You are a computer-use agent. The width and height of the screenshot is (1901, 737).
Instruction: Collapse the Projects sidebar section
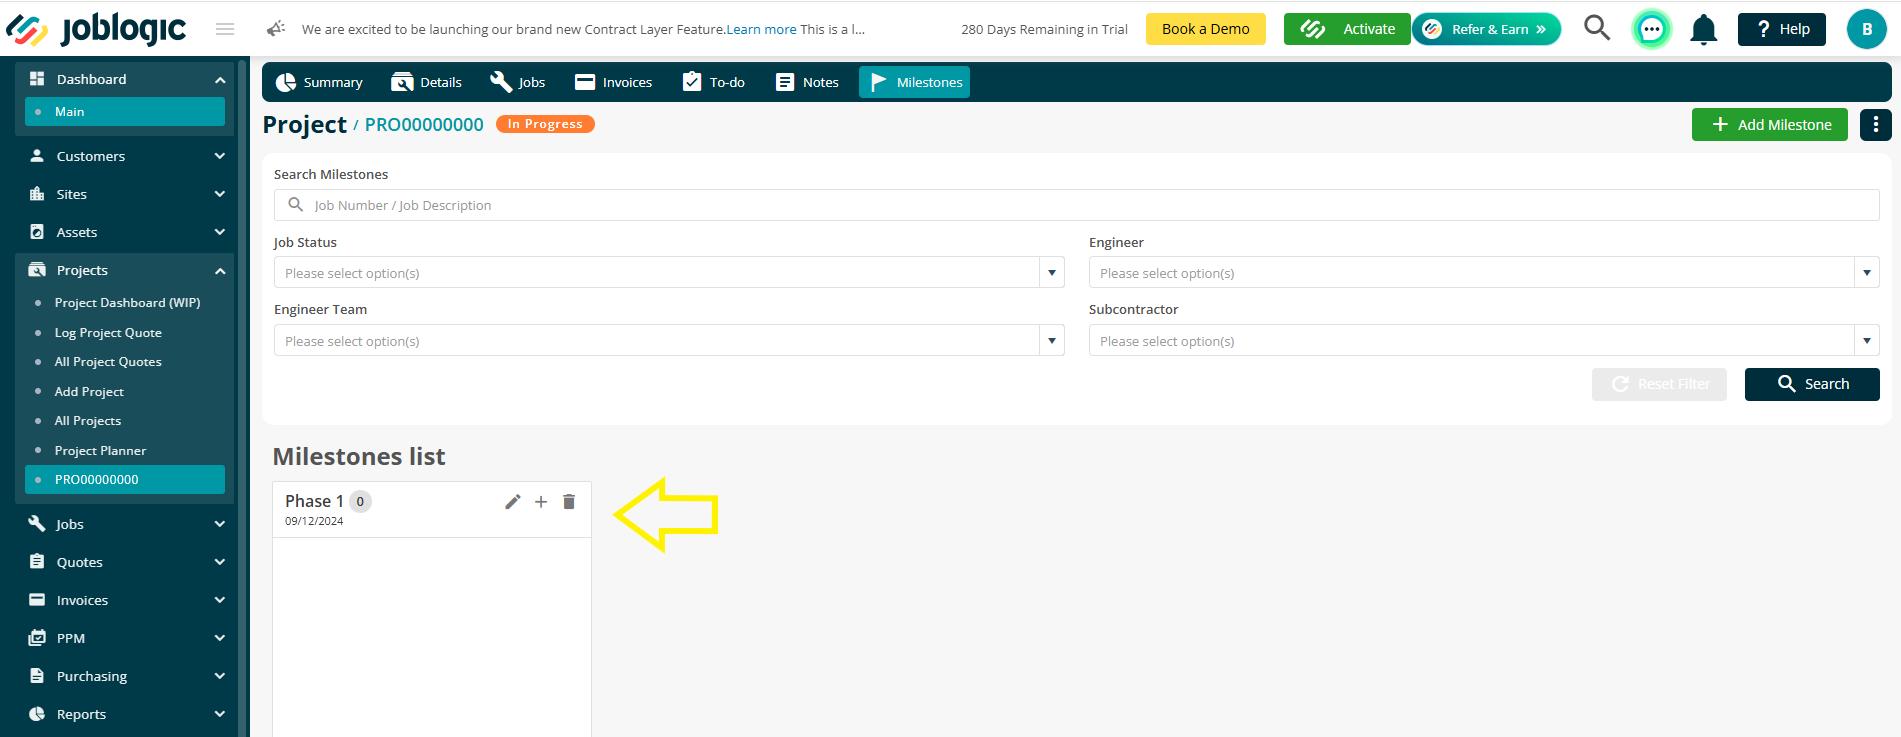pyautogui.click(x=125, y=270)
